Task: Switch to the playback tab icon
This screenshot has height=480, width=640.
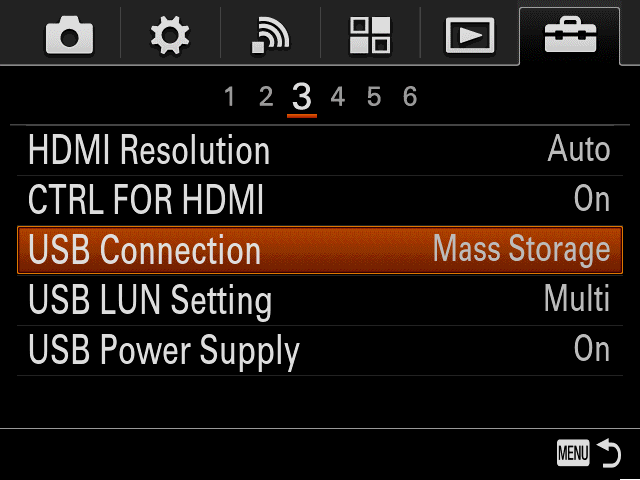Action: click(470, 36)
